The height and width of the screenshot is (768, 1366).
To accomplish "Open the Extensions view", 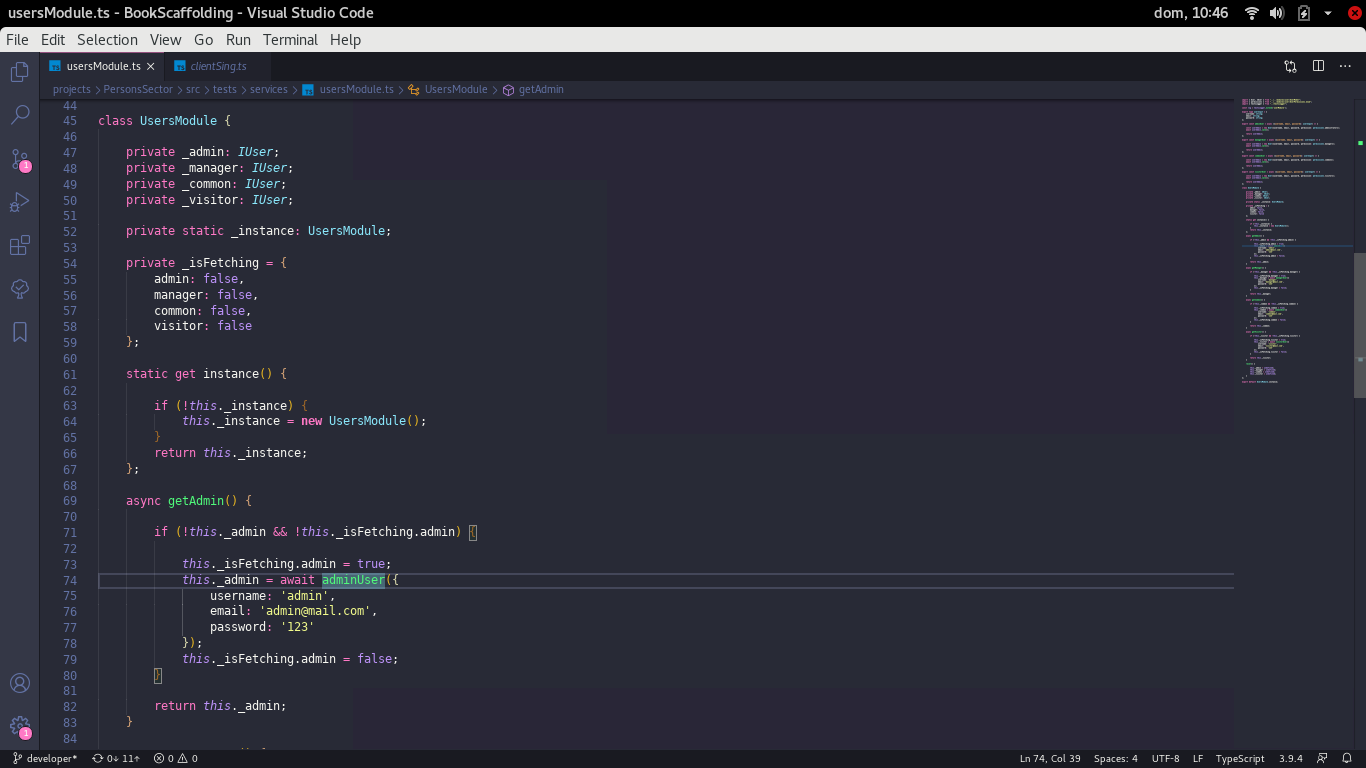I will click(x=20, y=245).
